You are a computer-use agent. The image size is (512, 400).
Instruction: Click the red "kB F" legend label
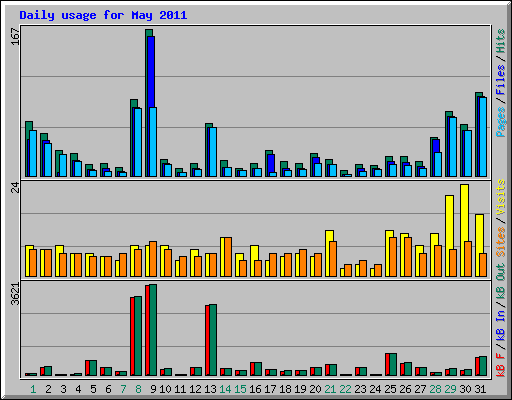(x=500, y=365)
